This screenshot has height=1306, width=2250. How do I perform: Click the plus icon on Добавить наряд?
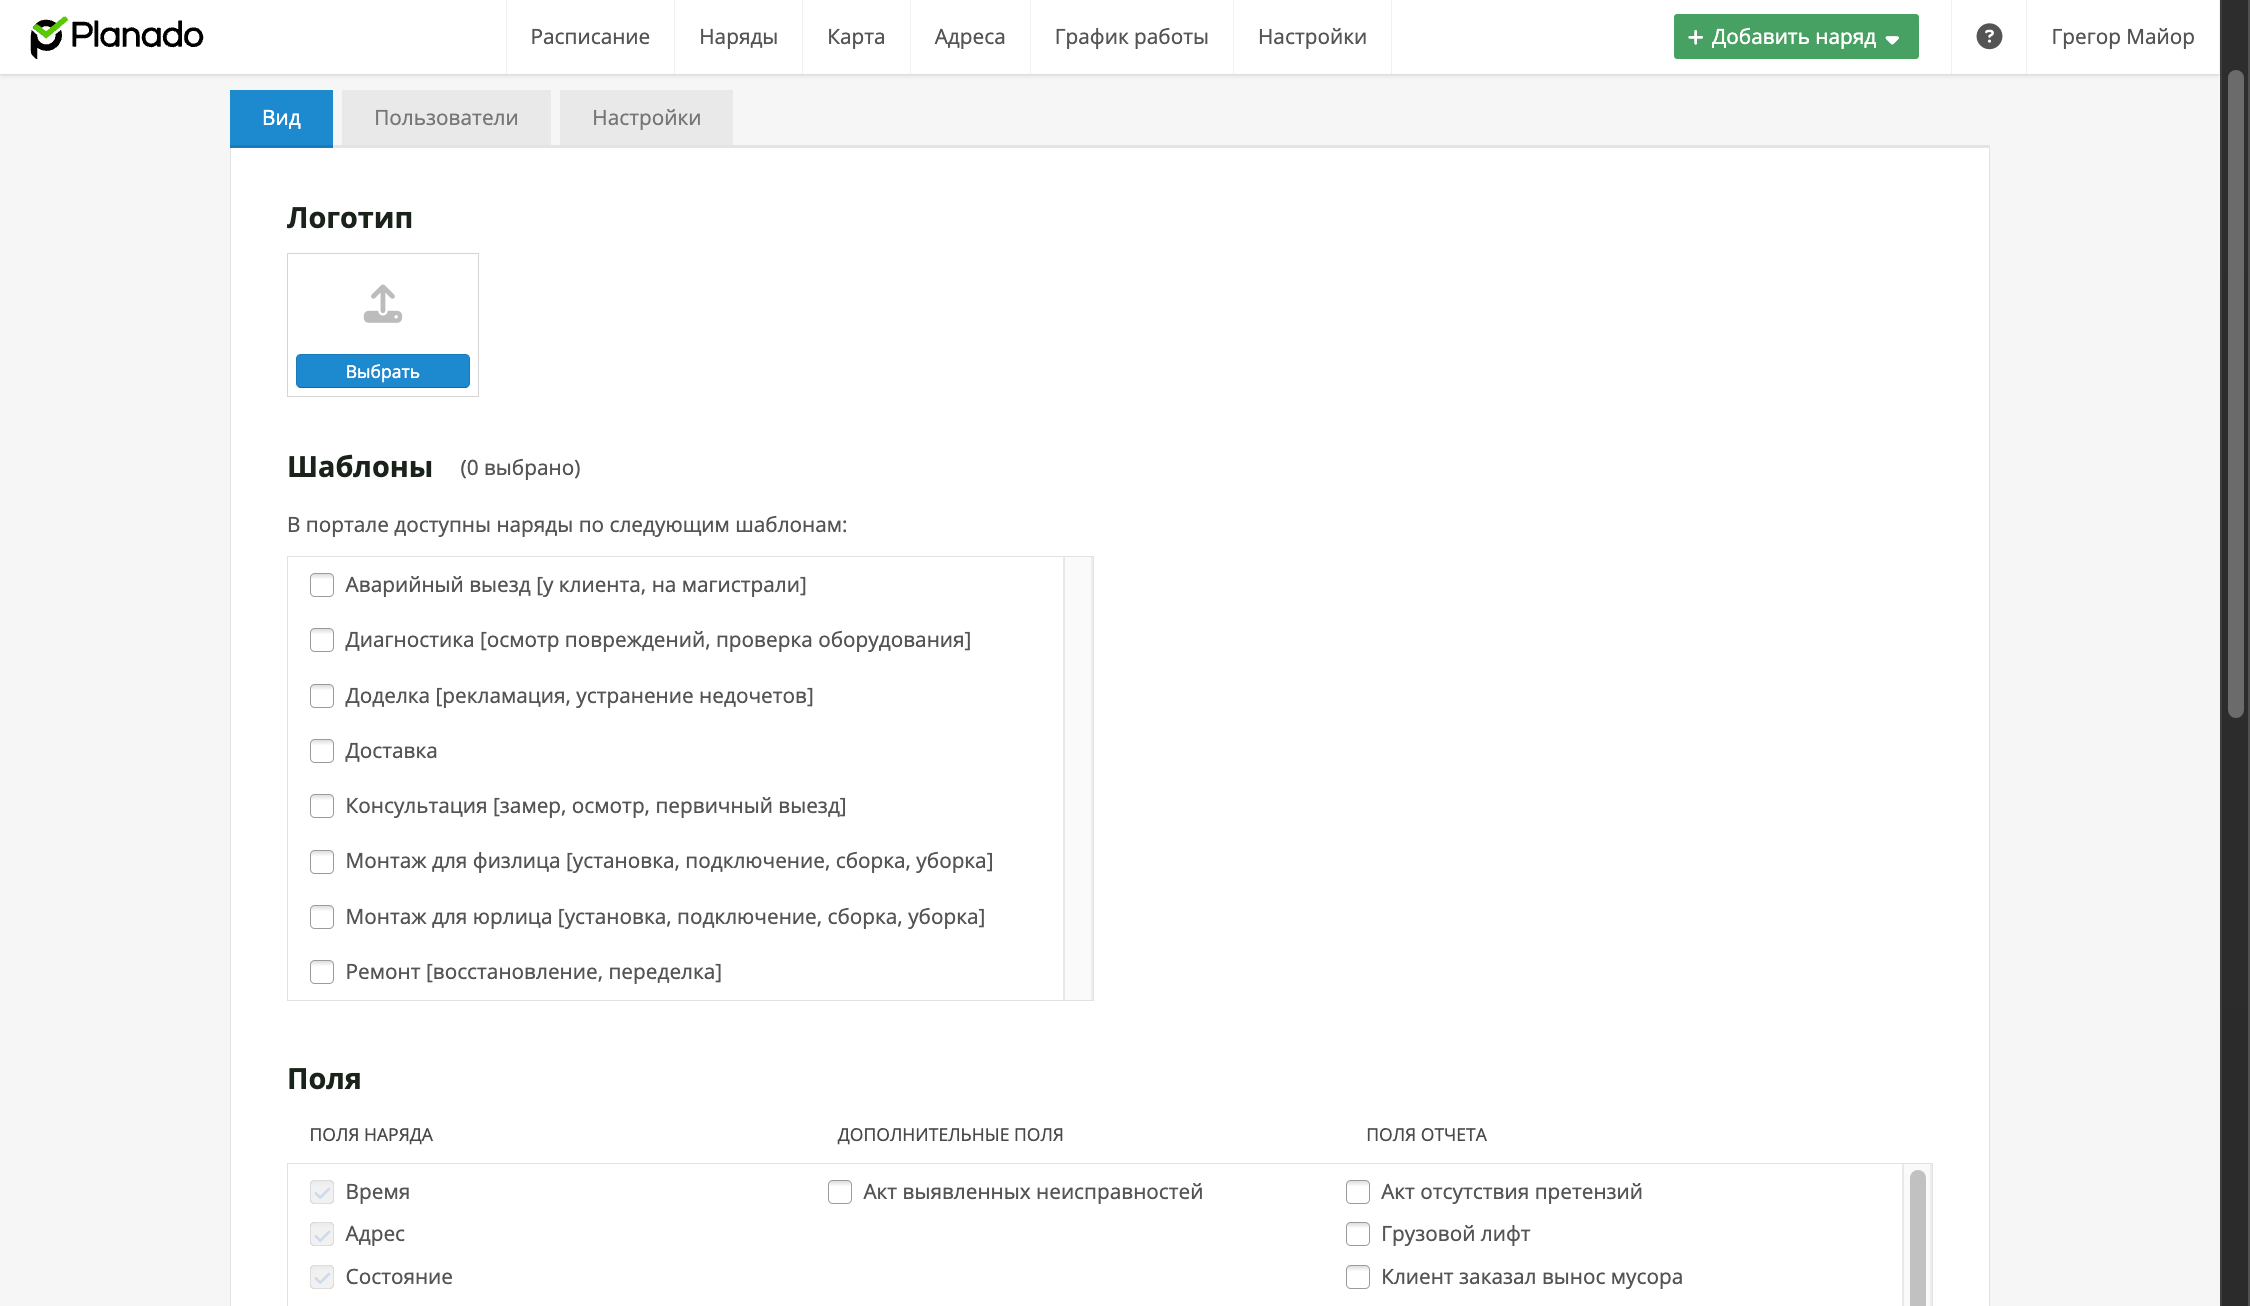click(1695, 37)
